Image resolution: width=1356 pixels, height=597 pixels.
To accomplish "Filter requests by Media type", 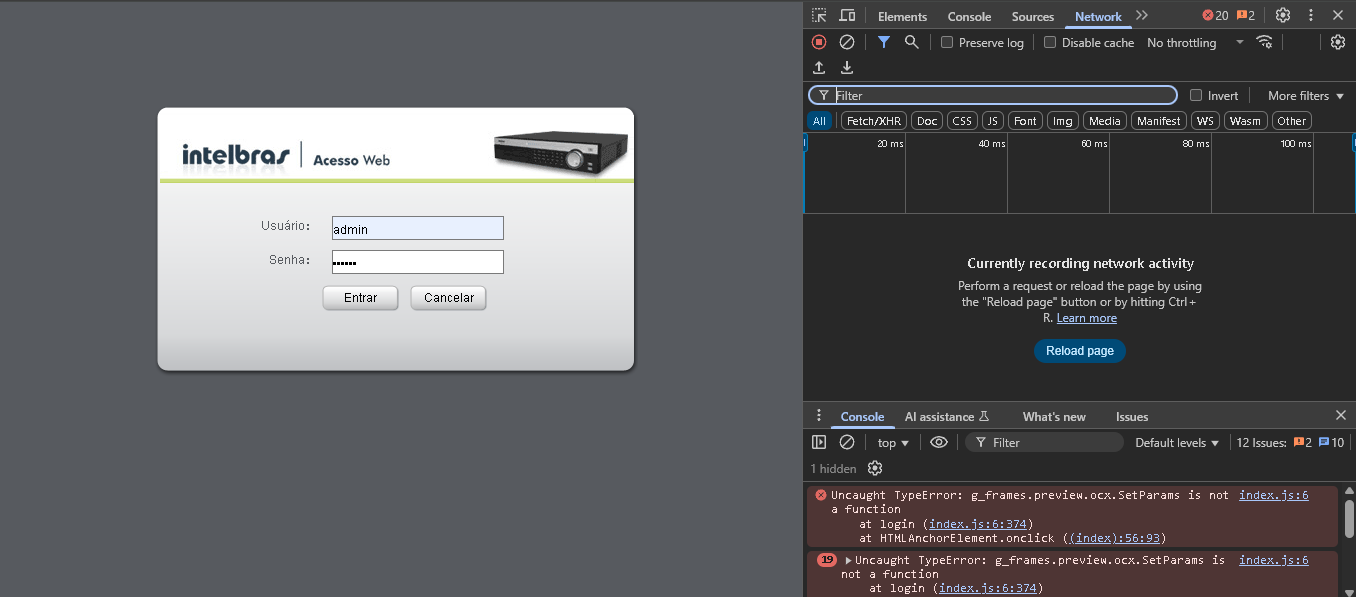I will [x=1105, y=121].
